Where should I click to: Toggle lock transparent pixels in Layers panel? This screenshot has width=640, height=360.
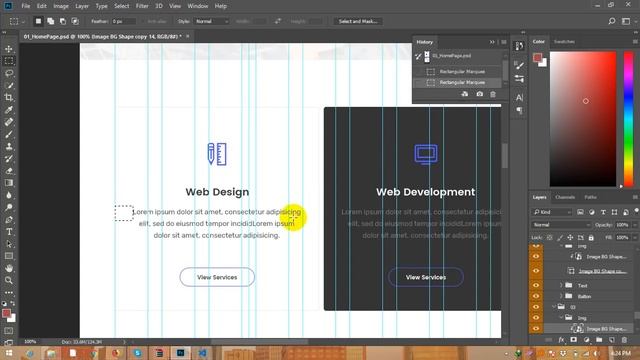pos(549,238)
